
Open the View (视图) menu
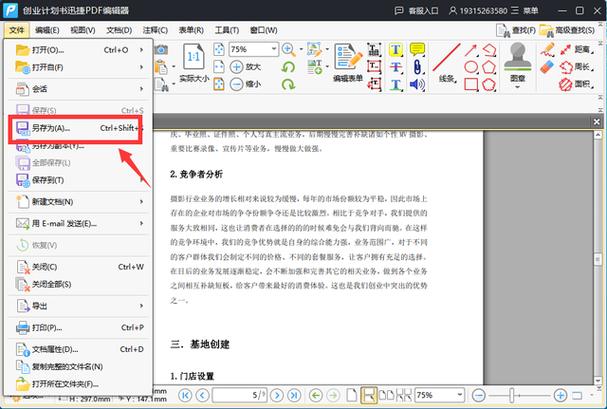[x=82, y=30]
